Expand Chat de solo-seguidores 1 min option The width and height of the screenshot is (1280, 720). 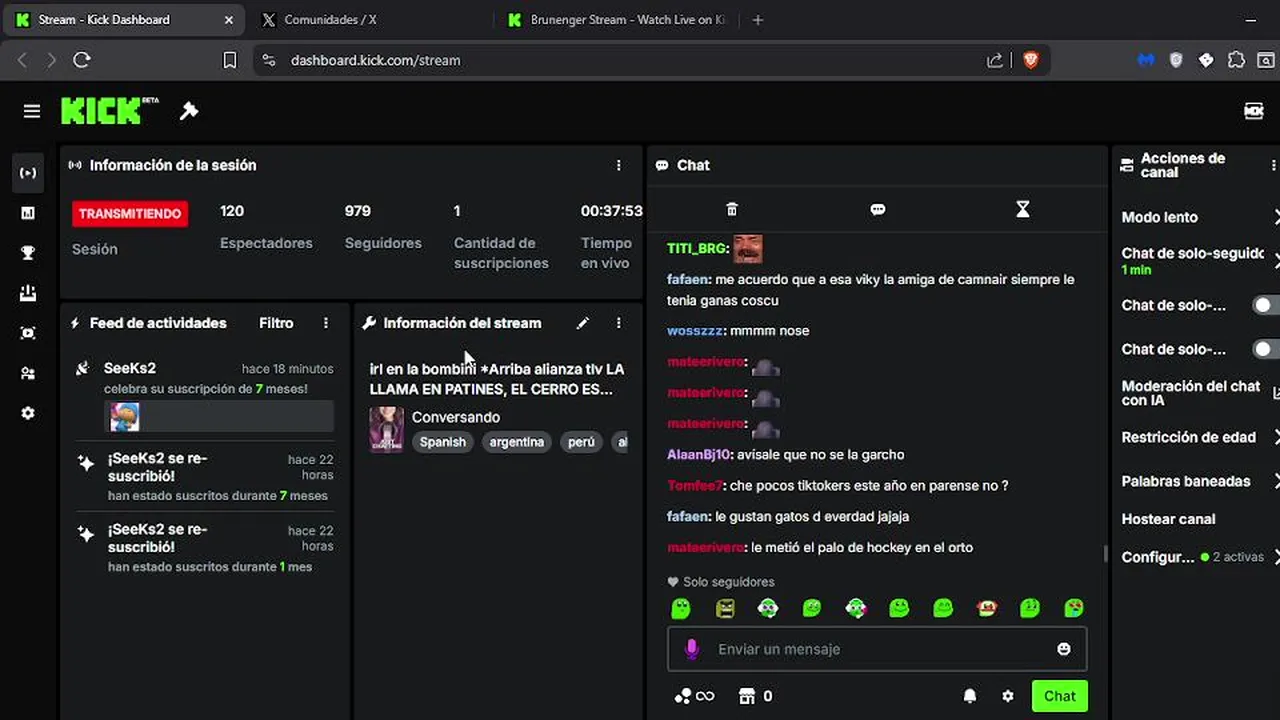click(x=1276, y=261)
